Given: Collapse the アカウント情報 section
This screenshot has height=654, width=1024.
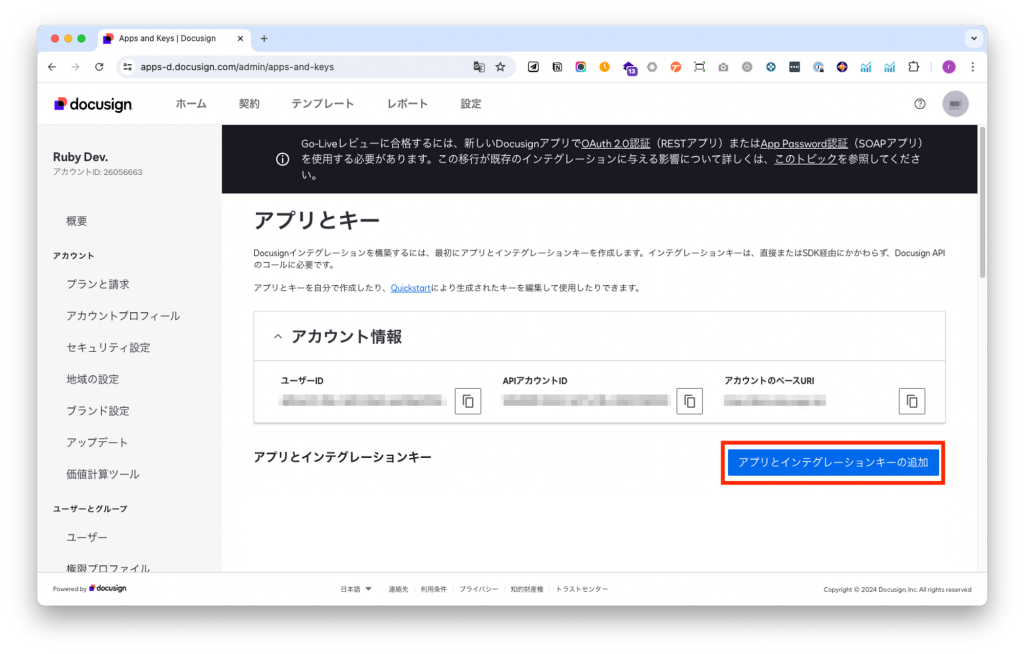Looking at the screenshot, I should pyautogui.click(x=278, y=337).
